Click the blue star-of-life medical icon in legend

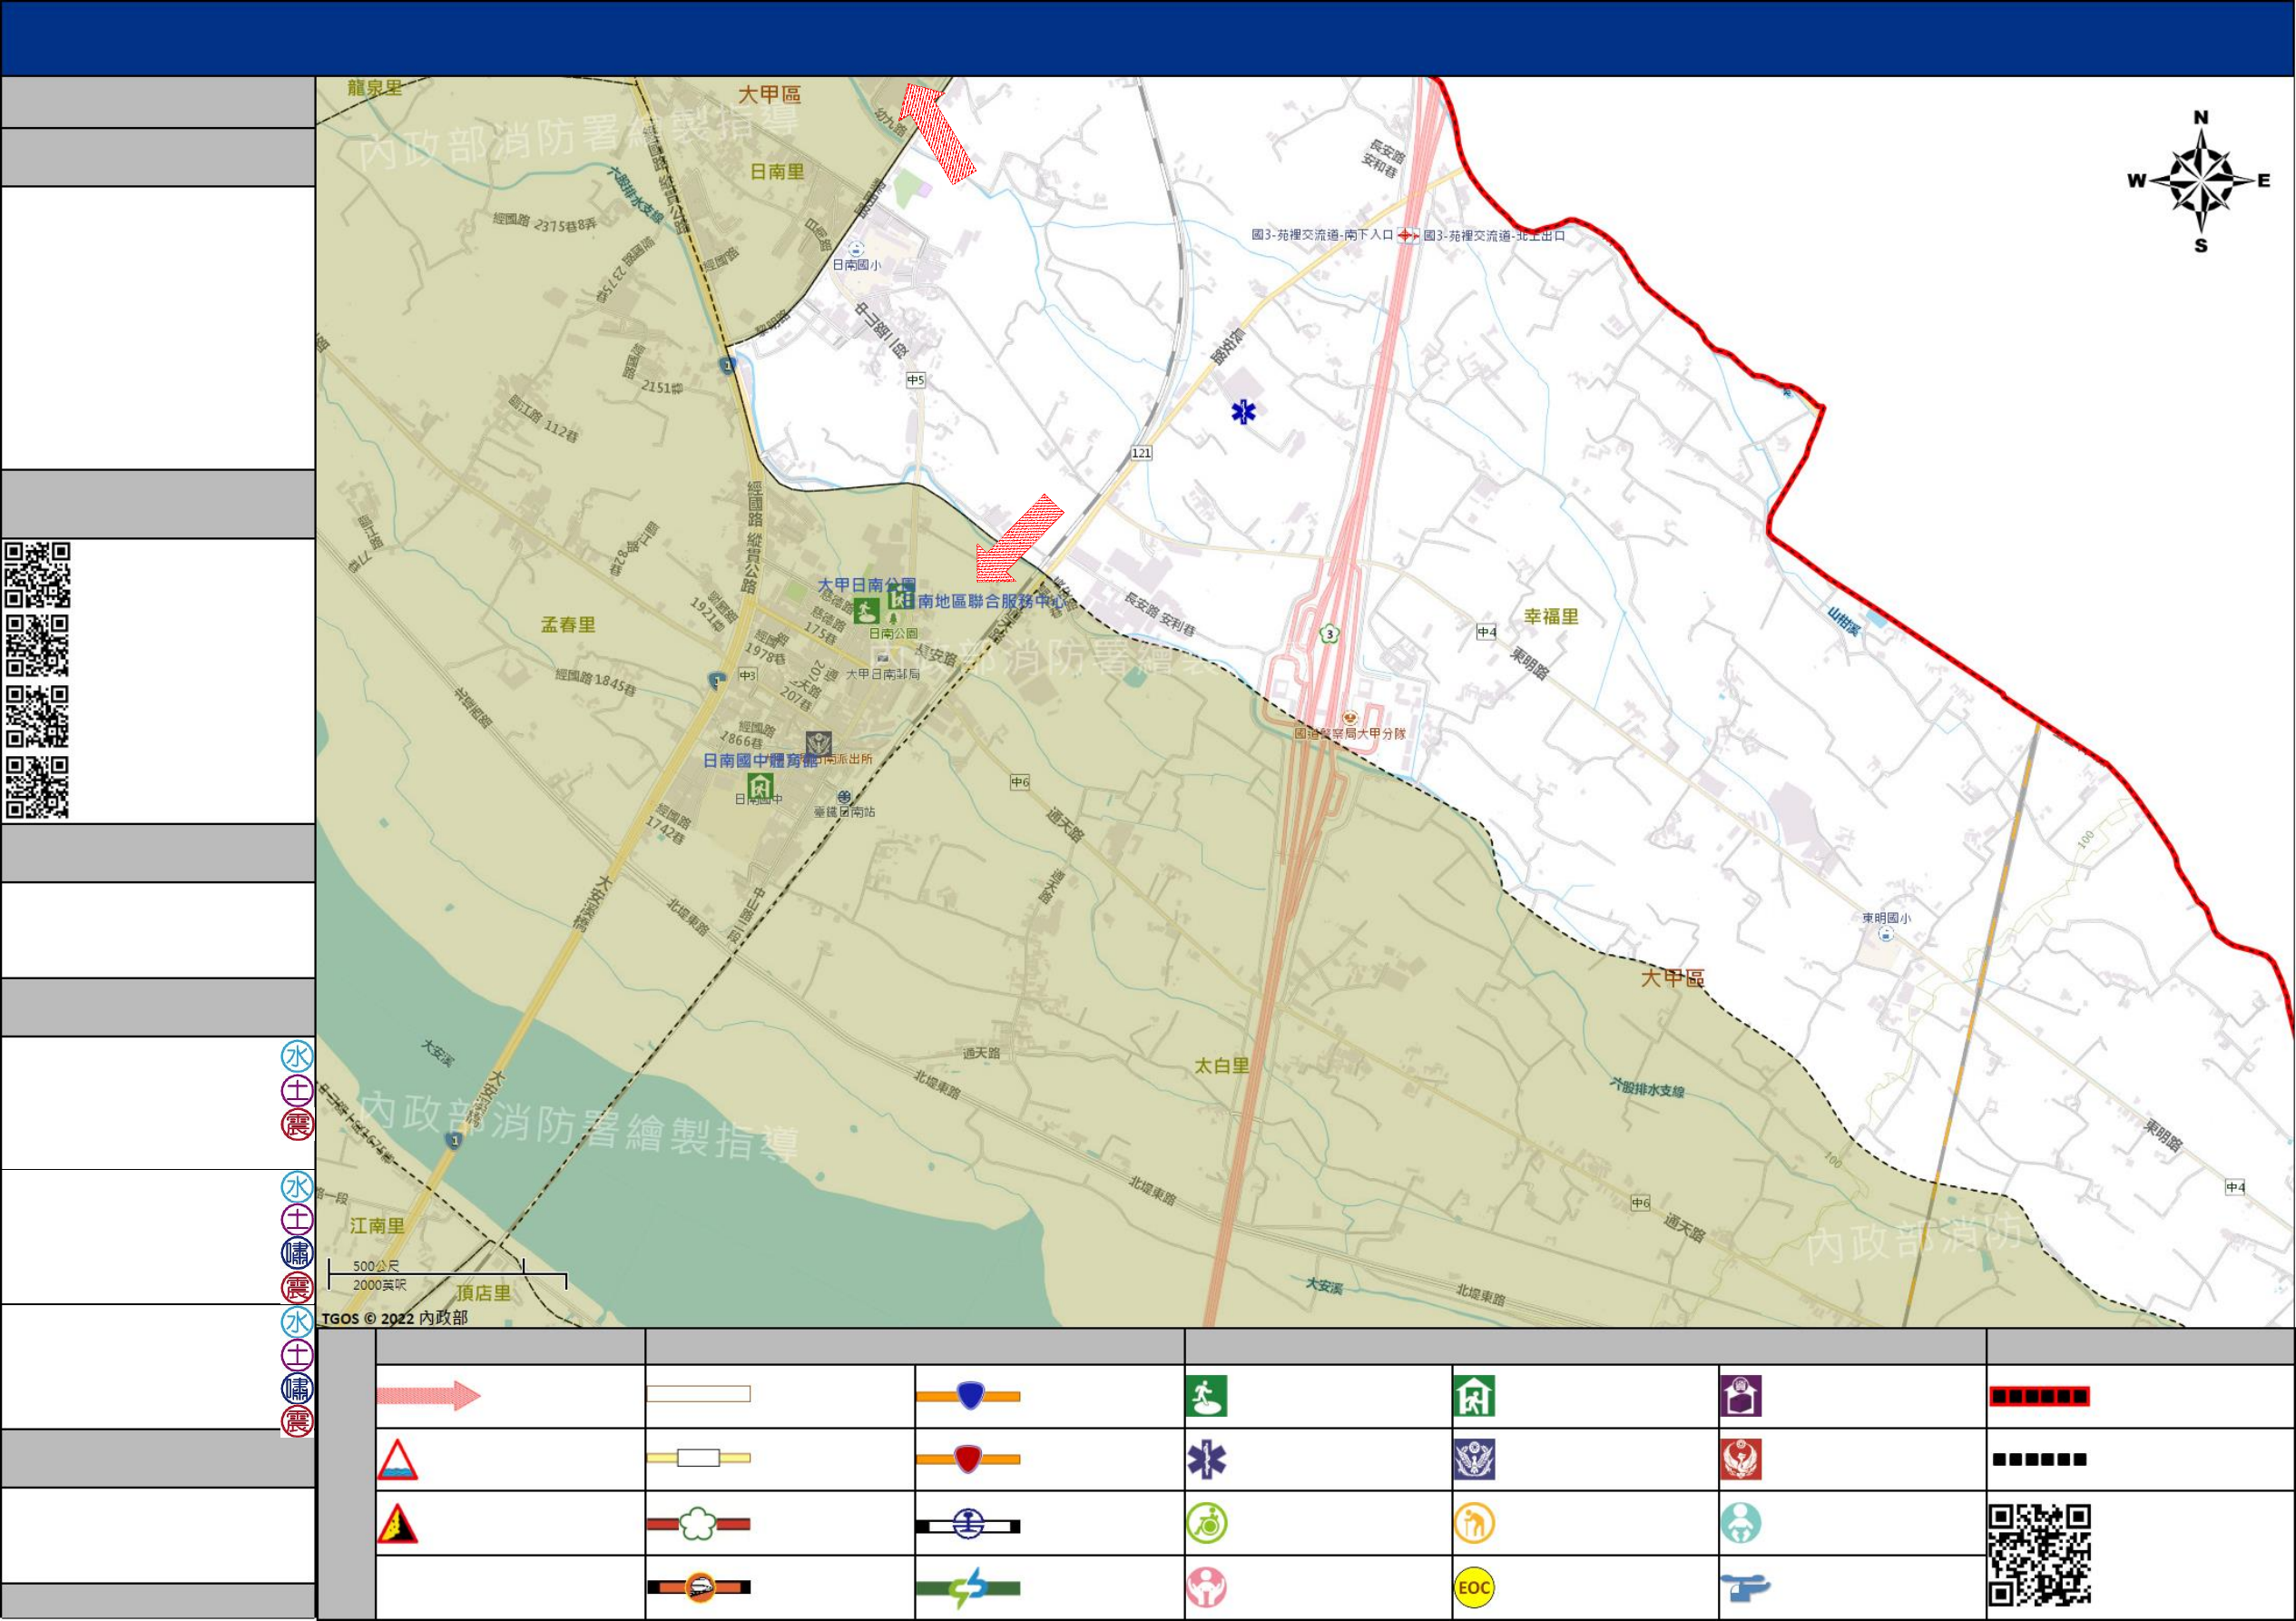click(1206, 1460)
